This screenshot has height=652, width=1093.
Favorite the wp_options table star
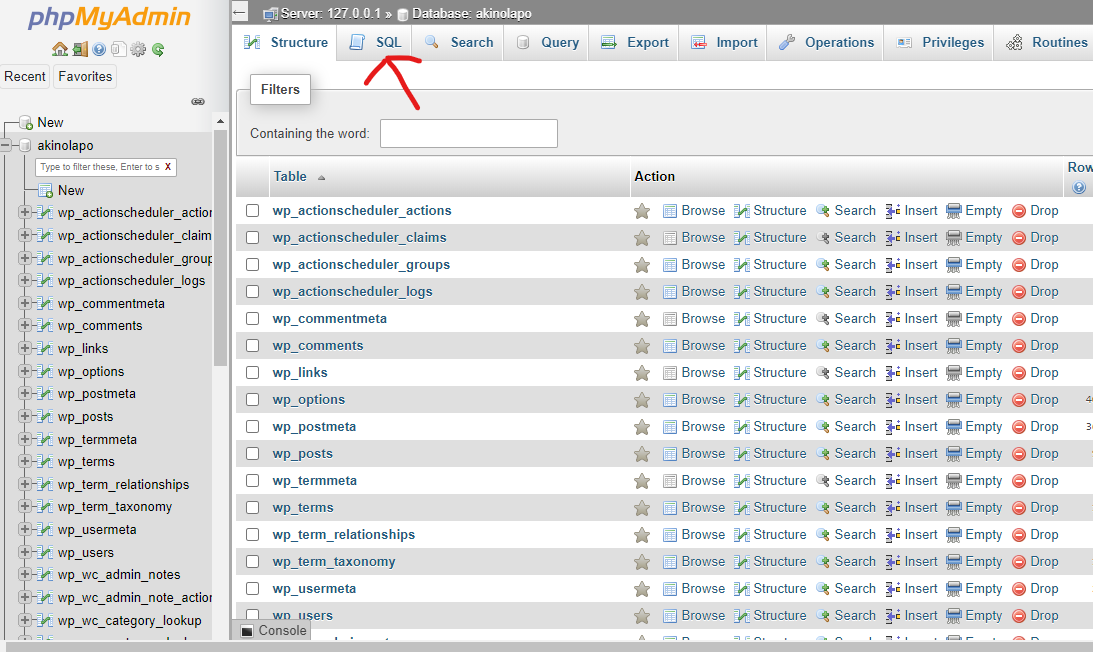(x=642, y=400)
